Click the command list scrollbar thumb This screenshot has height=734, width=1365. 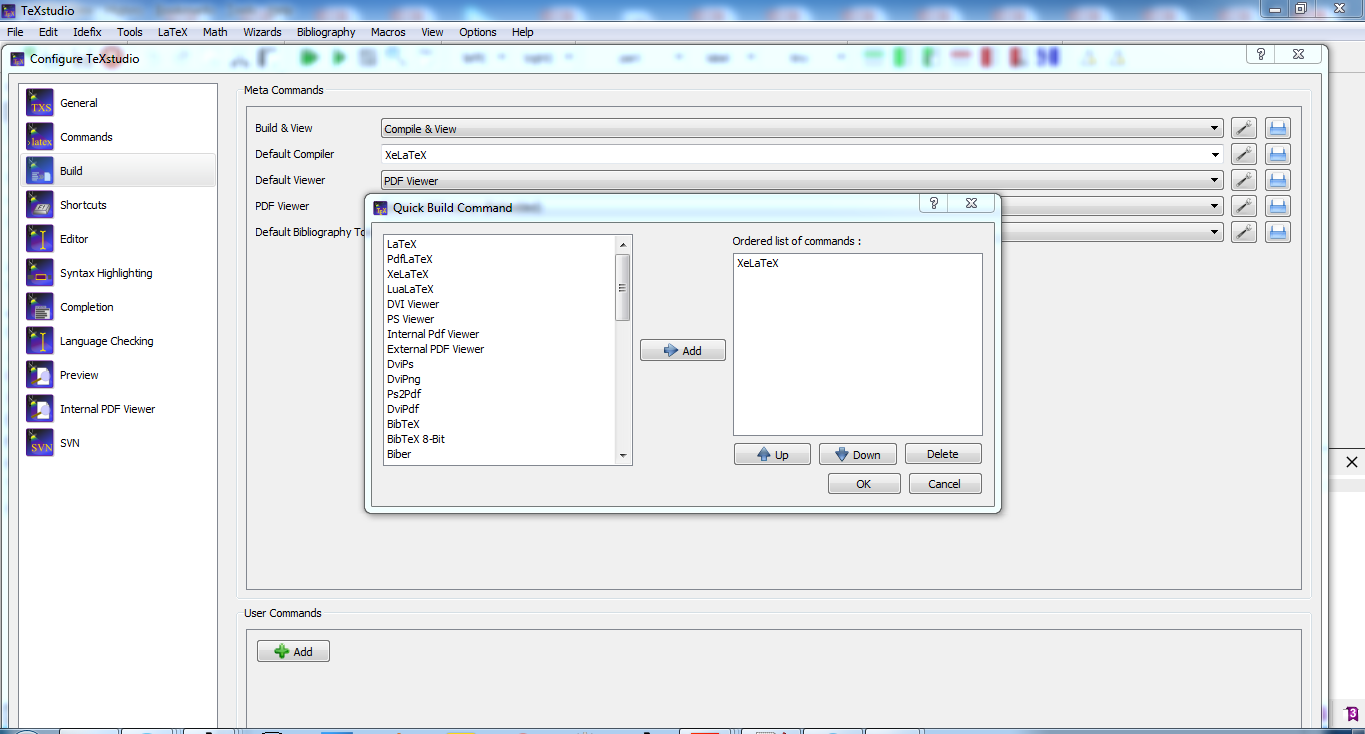coord(622,287)
